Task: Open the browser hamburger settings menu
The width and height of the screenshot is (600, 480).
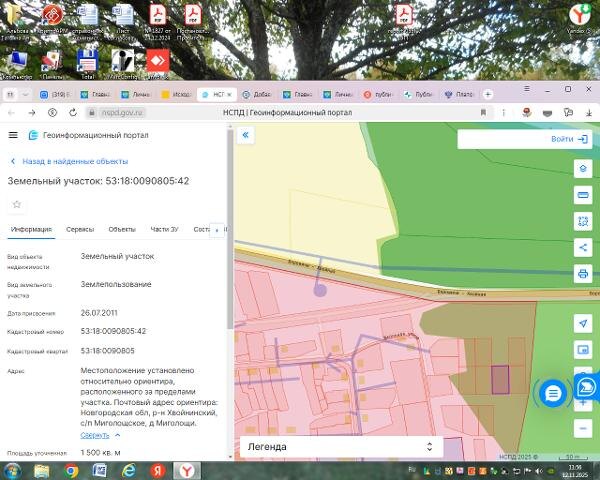Action: pos(527,89)
